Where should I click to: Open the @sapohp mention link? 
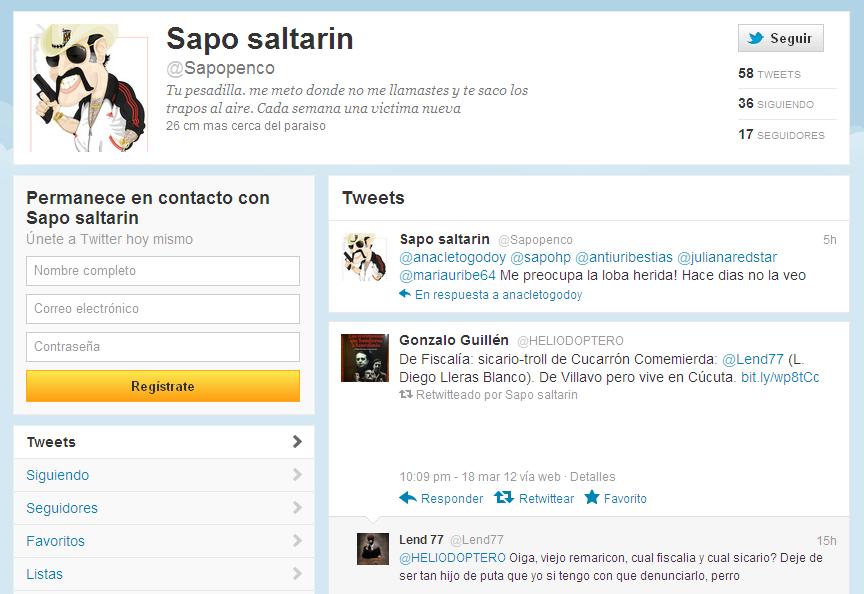coord(541,257)
